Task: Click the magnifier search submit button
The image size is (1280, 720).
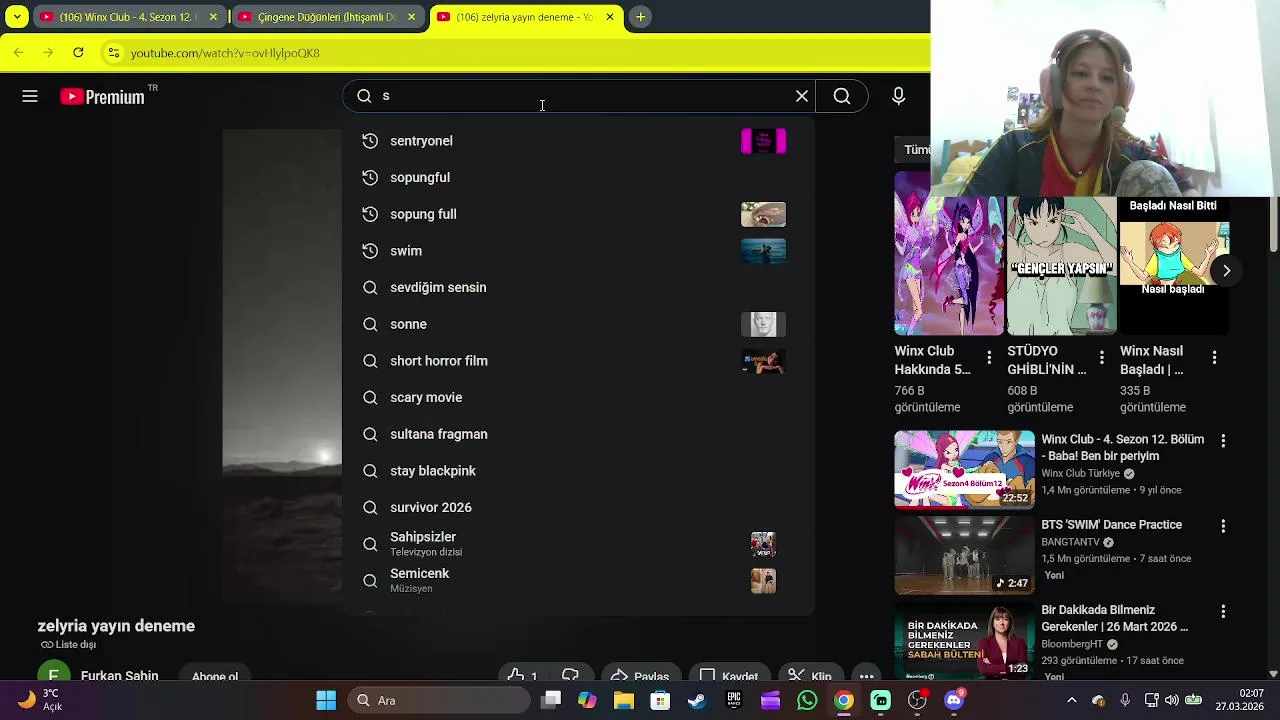Action: pos(842,96)
